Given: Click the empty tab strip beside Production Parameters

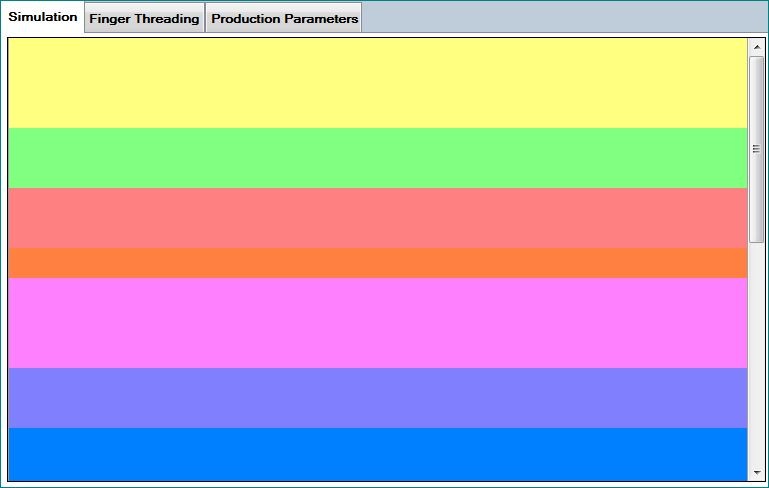Looking at the screenshot, I should [x=560, y=18].
